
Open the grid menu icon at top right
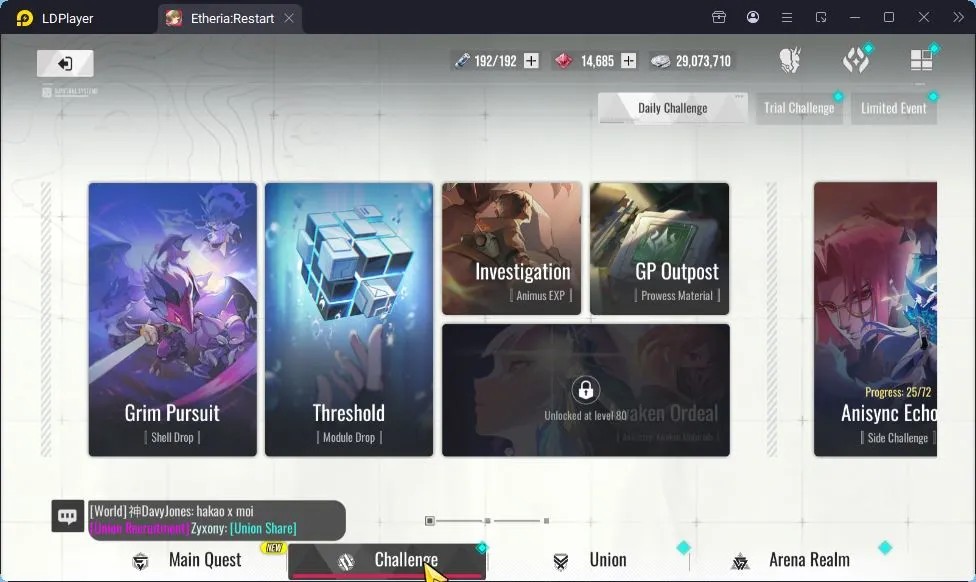pyautogui.click(x=922, y=60)
